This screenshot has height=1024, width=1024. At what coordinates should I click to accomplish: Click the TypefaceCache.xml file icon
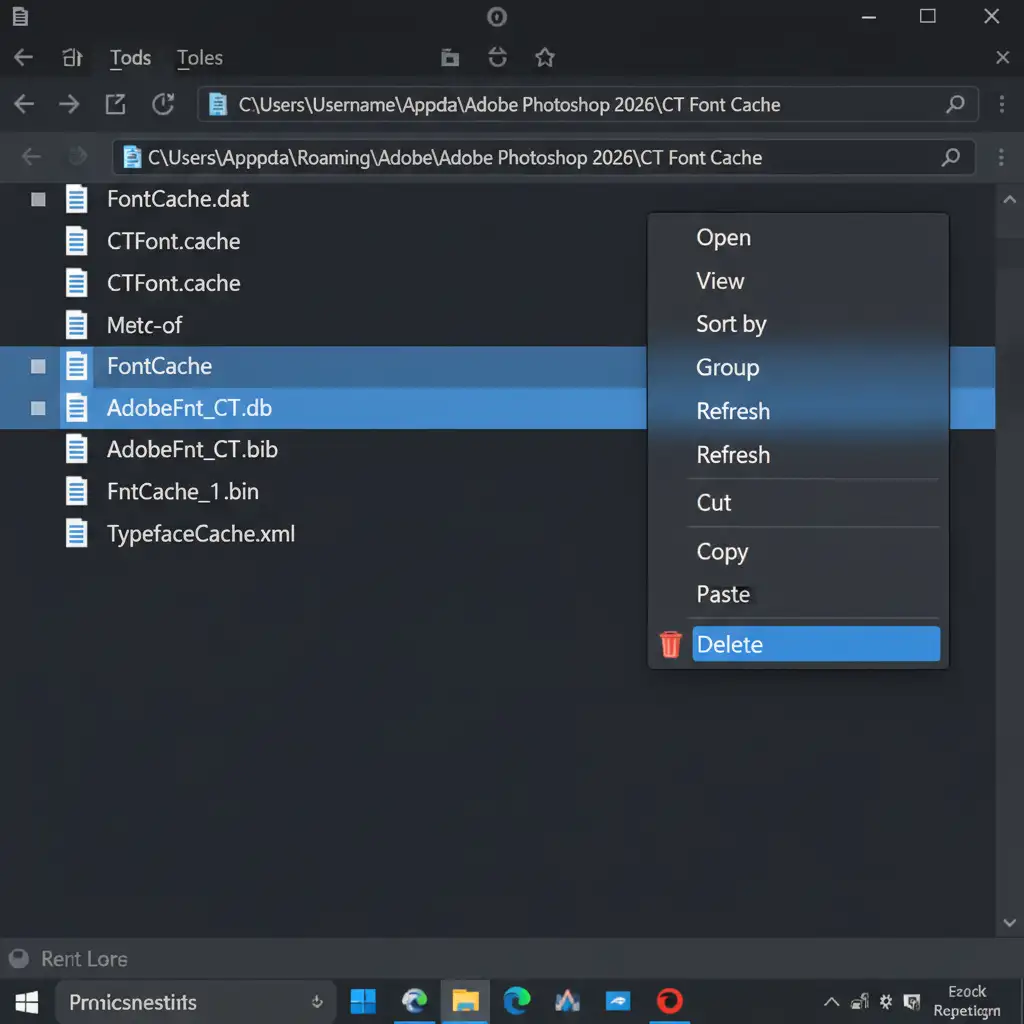tap(76, 533)
